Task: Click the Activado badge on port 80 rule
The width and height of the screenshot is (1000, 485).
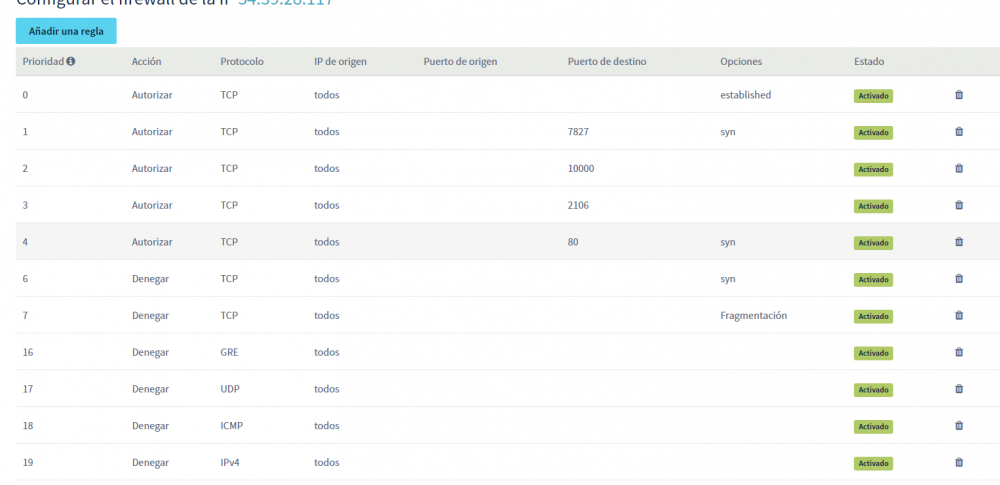Action: point(873,243)
